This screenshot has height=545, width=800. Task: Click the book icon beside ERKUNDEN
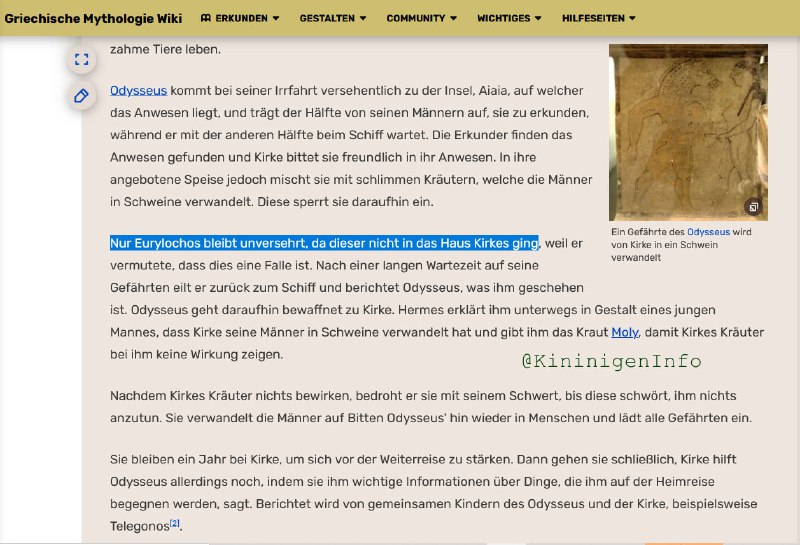click(x=206, y=18)
